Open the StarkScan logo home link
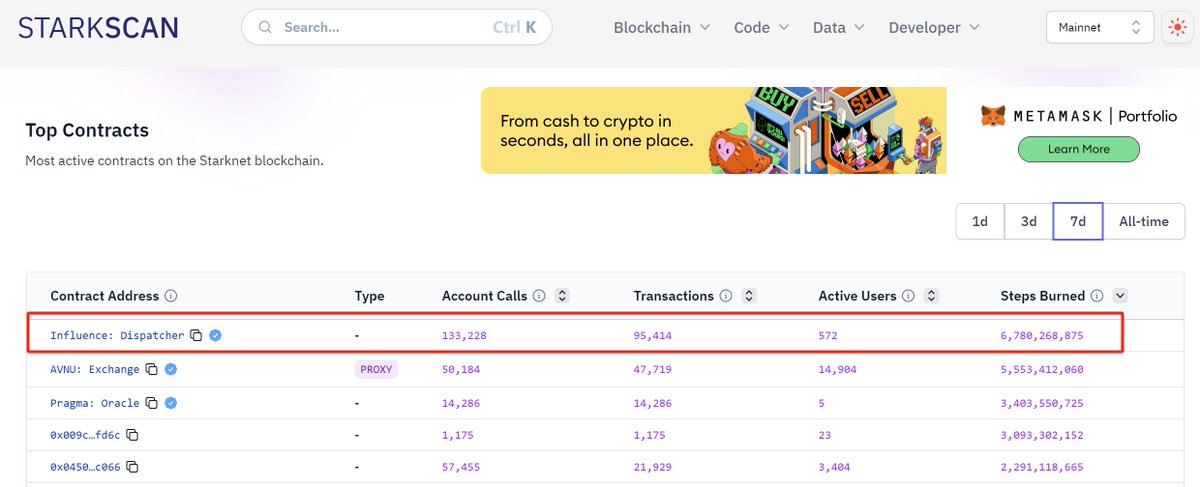 pos(99,27)
